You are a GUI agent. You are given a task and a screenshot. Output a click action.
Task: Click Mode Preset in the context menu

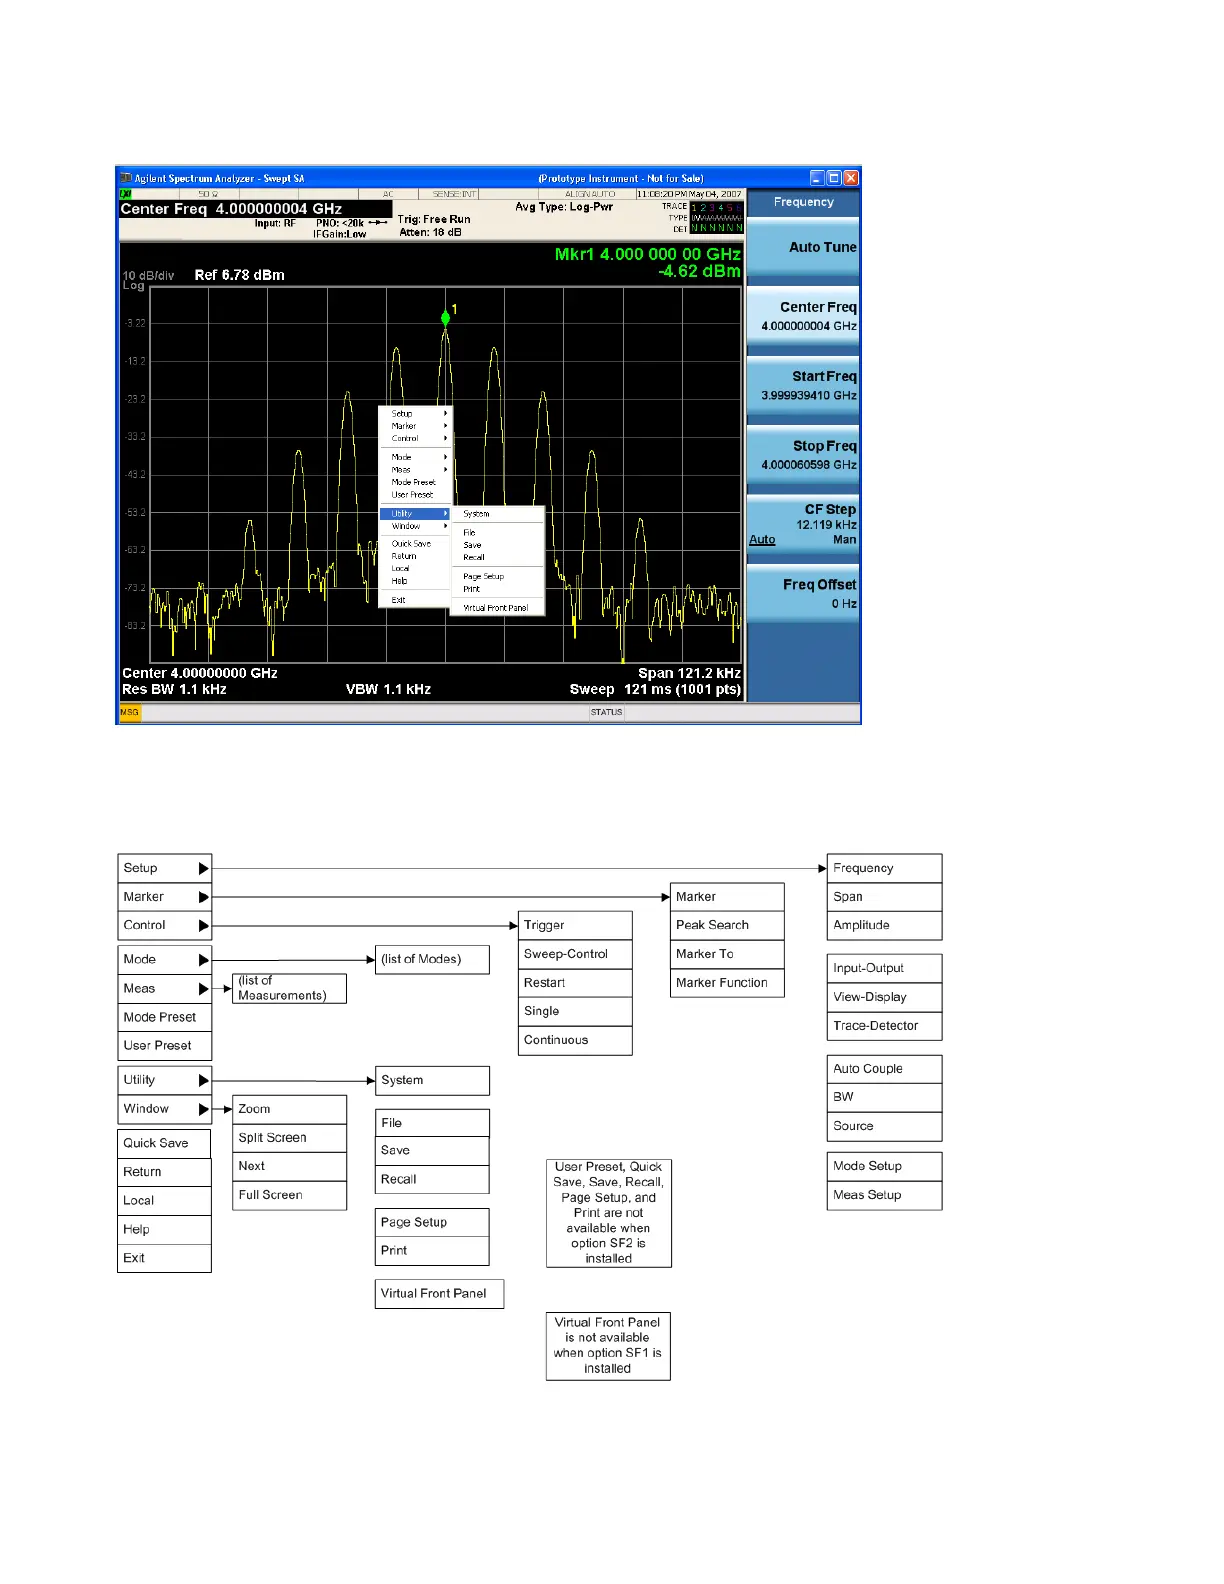tap(414, 482)
